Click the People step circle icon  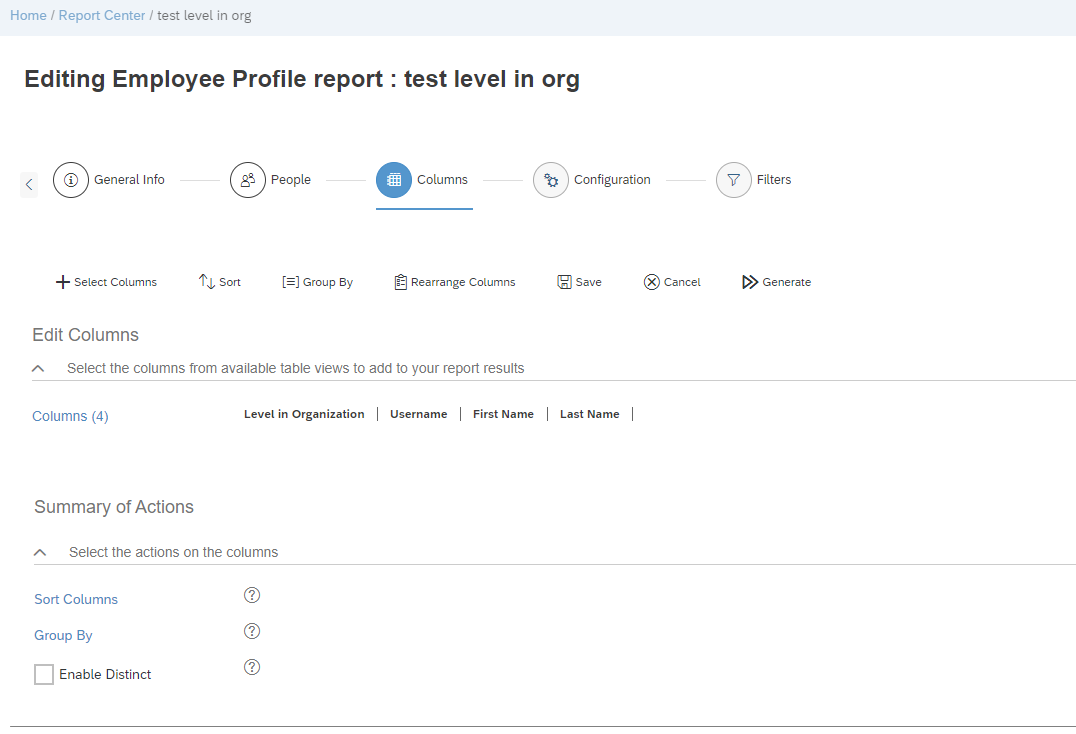click(248, 180)
